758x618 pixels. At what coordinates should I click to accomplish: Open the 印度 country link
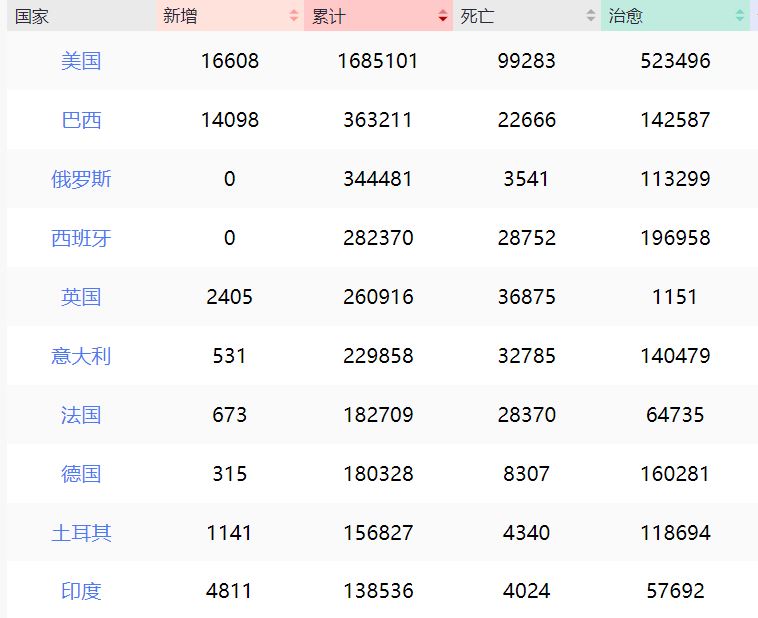point(81,591)
